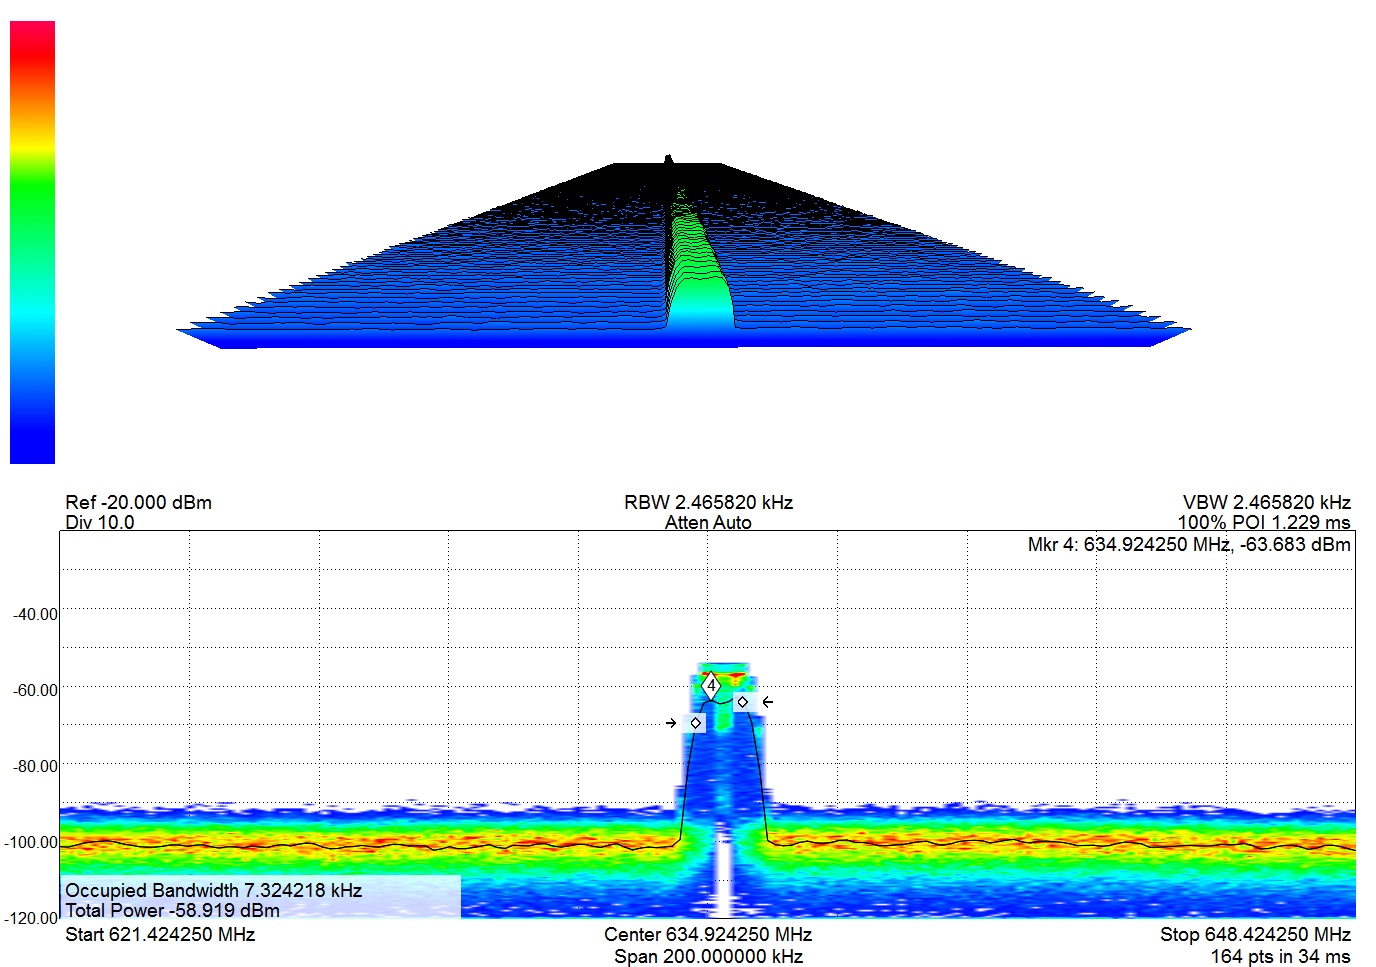Image resolution: width=1376 pixels, height=967 pixels.
Task: Click the RBW 2.465820 kHz readout
Action: pyautogui.click(x=708, y=502)
